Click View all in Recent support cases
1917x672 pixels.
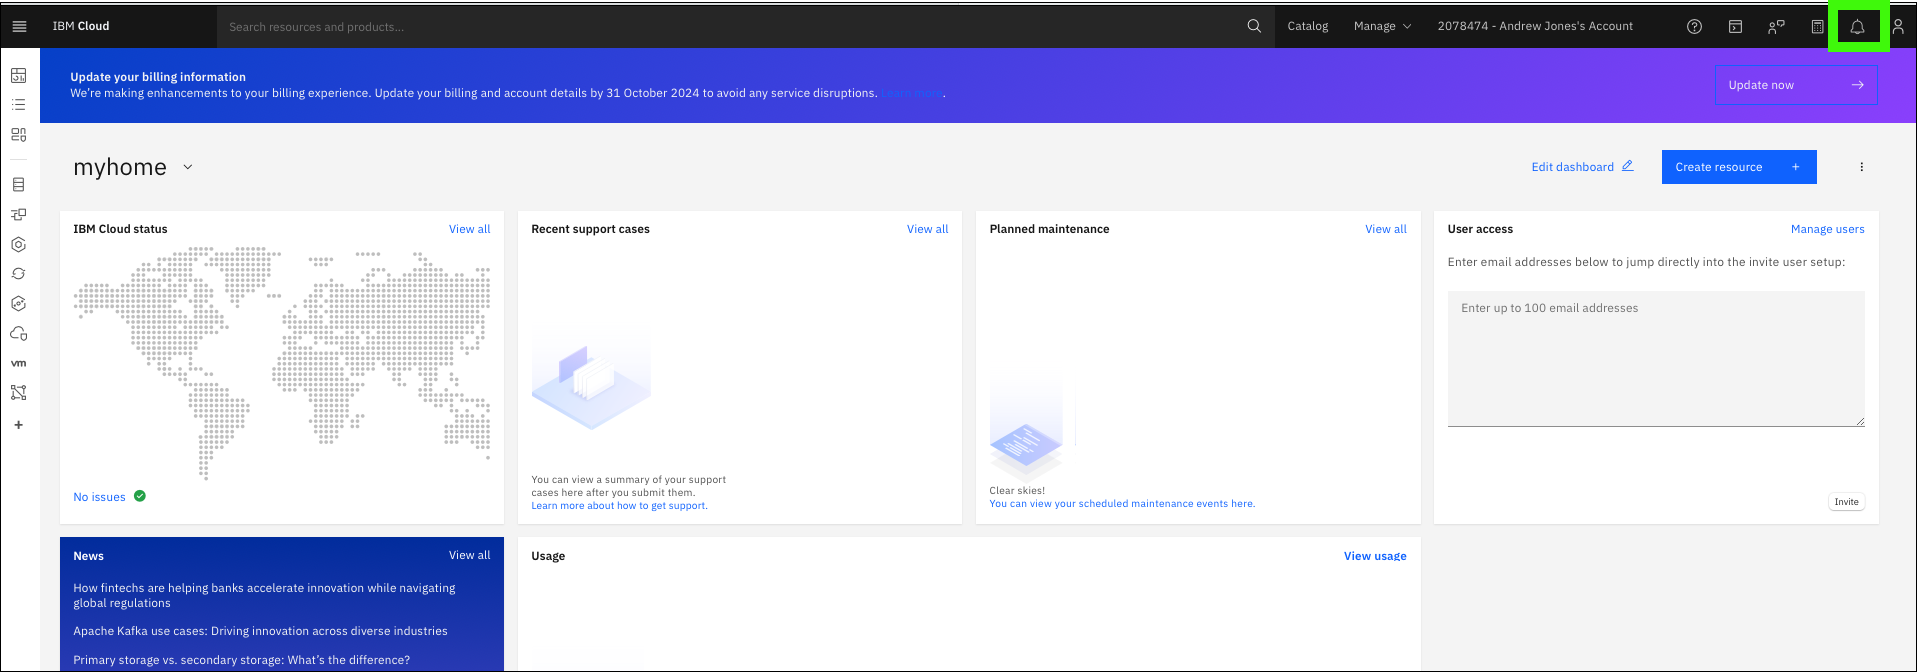tap(927, 229)
